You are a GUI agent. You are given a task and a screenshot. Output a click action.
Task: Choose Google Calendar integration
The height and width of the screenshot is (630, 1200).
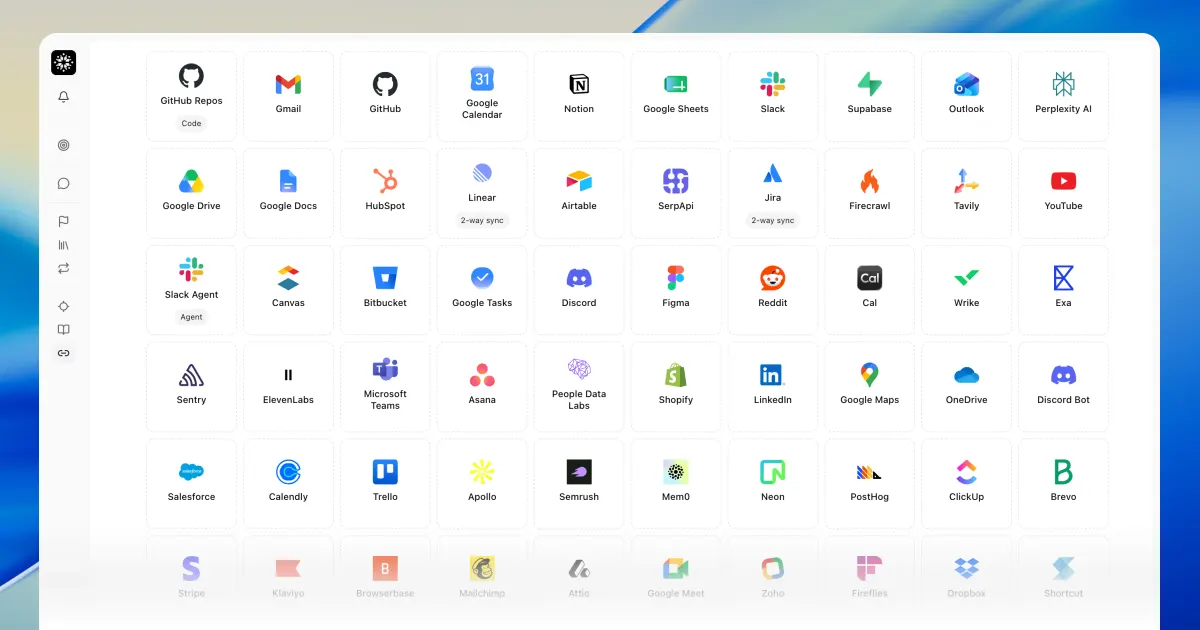(x=482, y=96)
